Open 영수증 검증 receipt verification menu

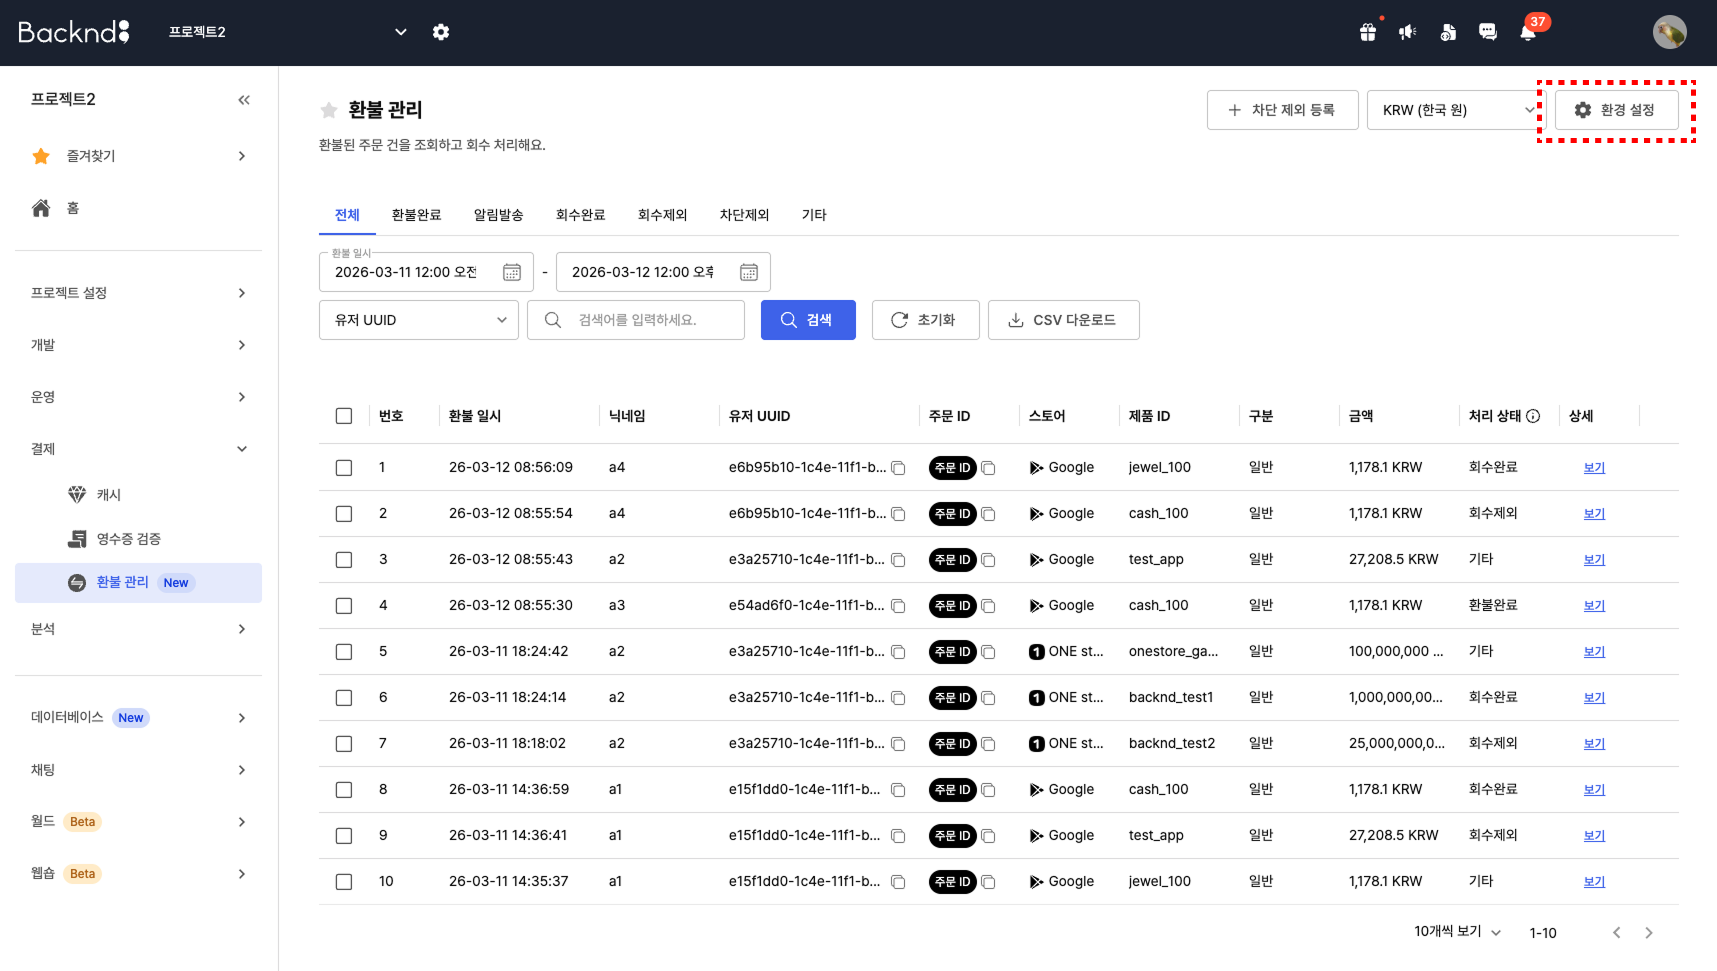(128, 537)
